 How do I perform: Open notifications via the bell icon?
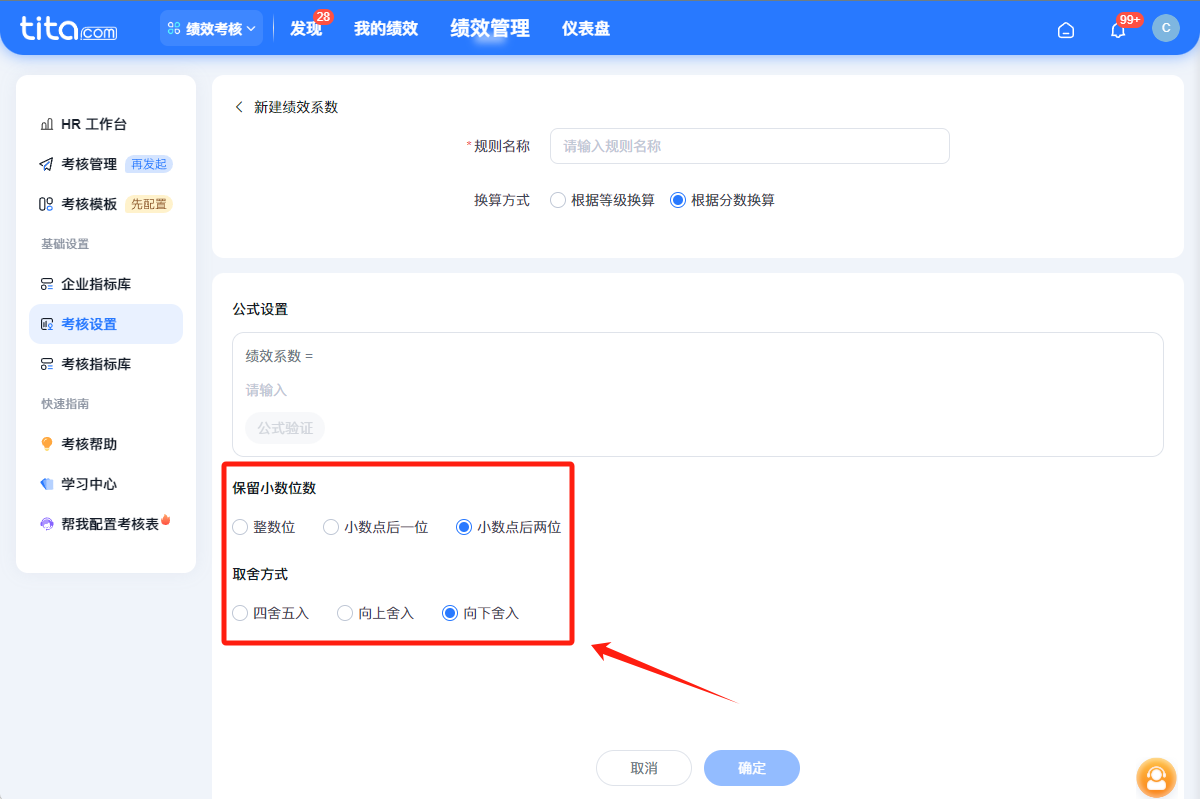point(1117,30)
